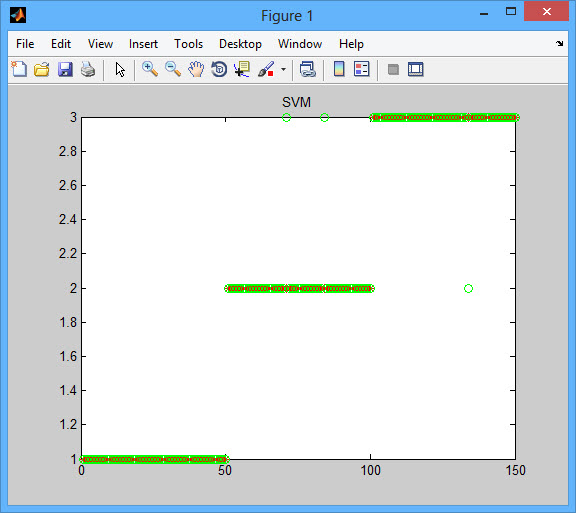Save the figure with floppy icon

click(65, 69)
